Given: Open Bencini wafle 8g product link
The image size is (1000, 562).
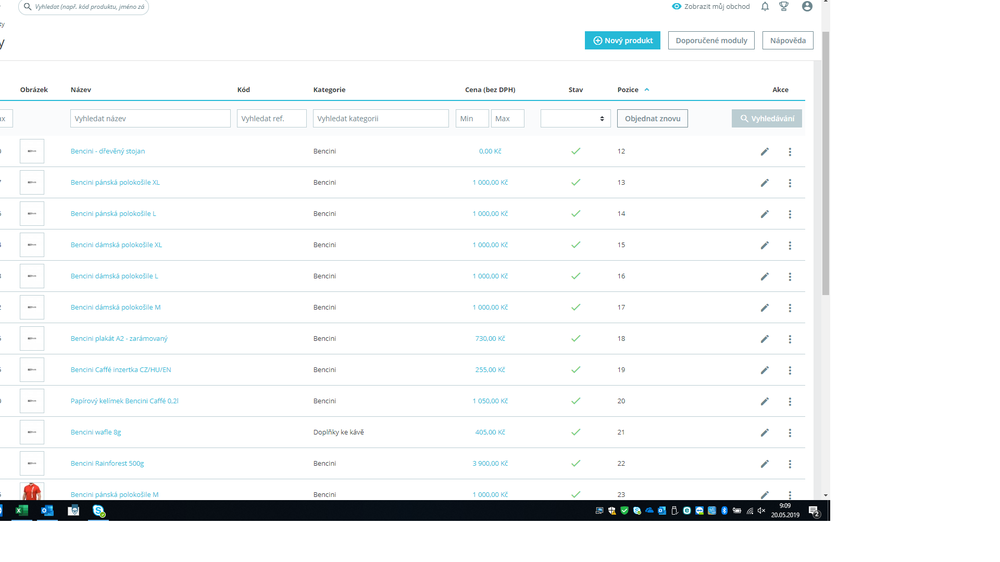Looking at the screenshot, I should point(96,433).
